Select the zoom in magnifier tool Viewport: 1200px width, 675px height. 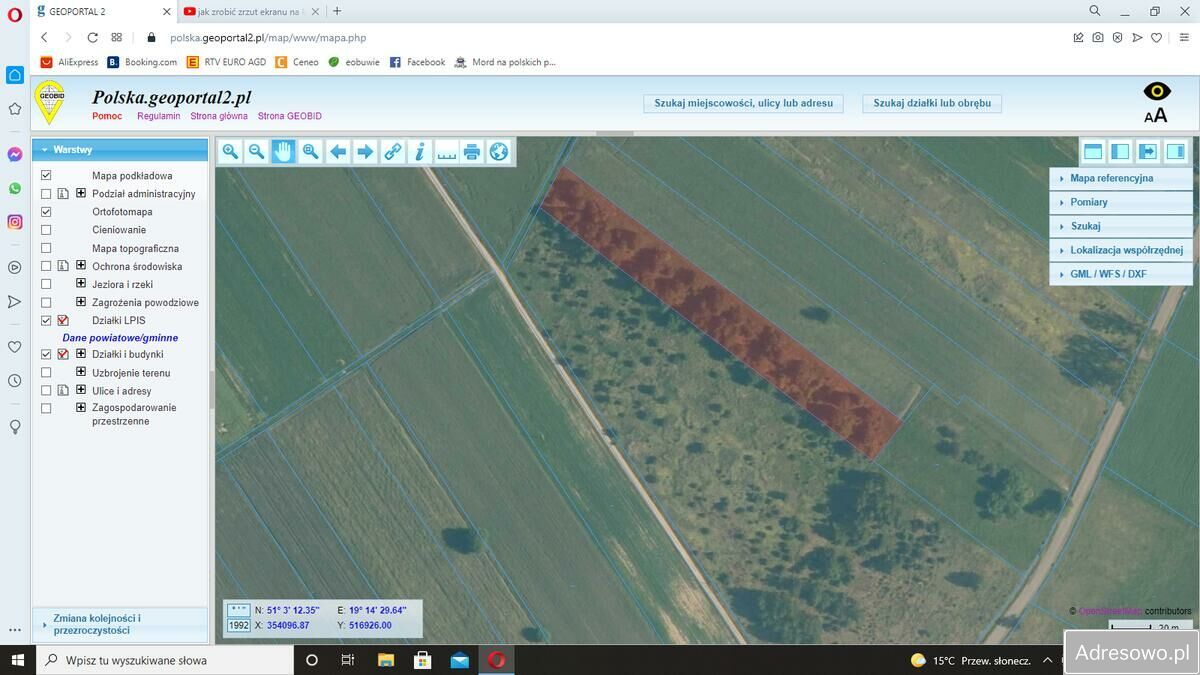(230, 151)
